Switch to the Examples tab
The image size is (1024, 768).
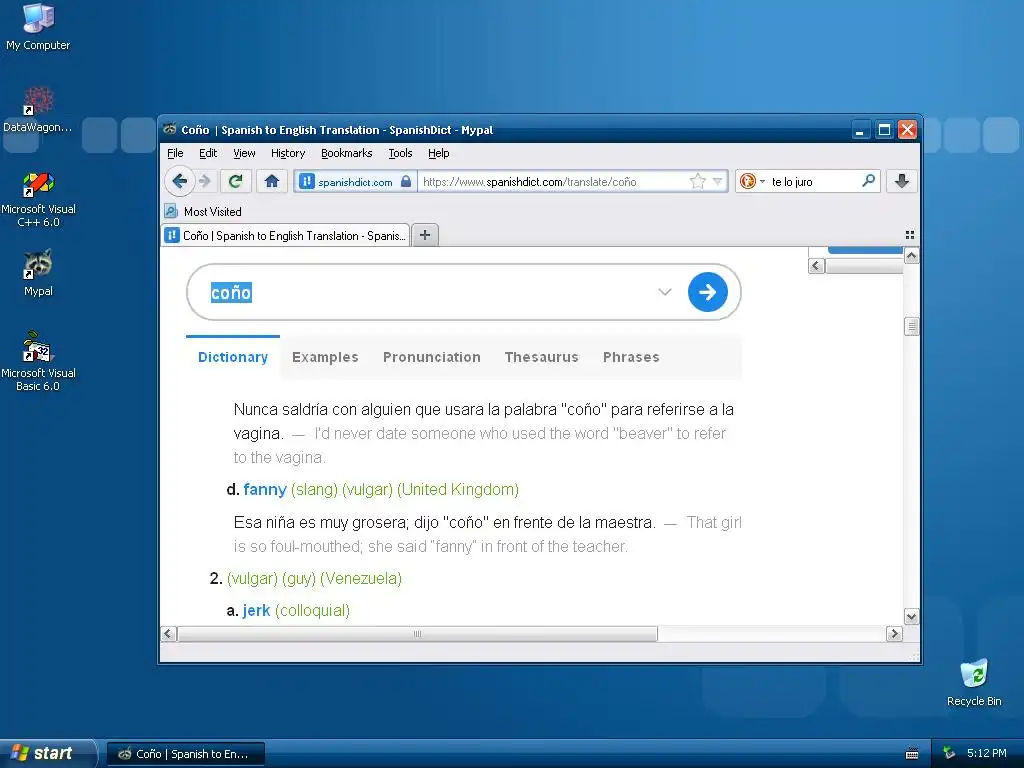click(325, 357)
